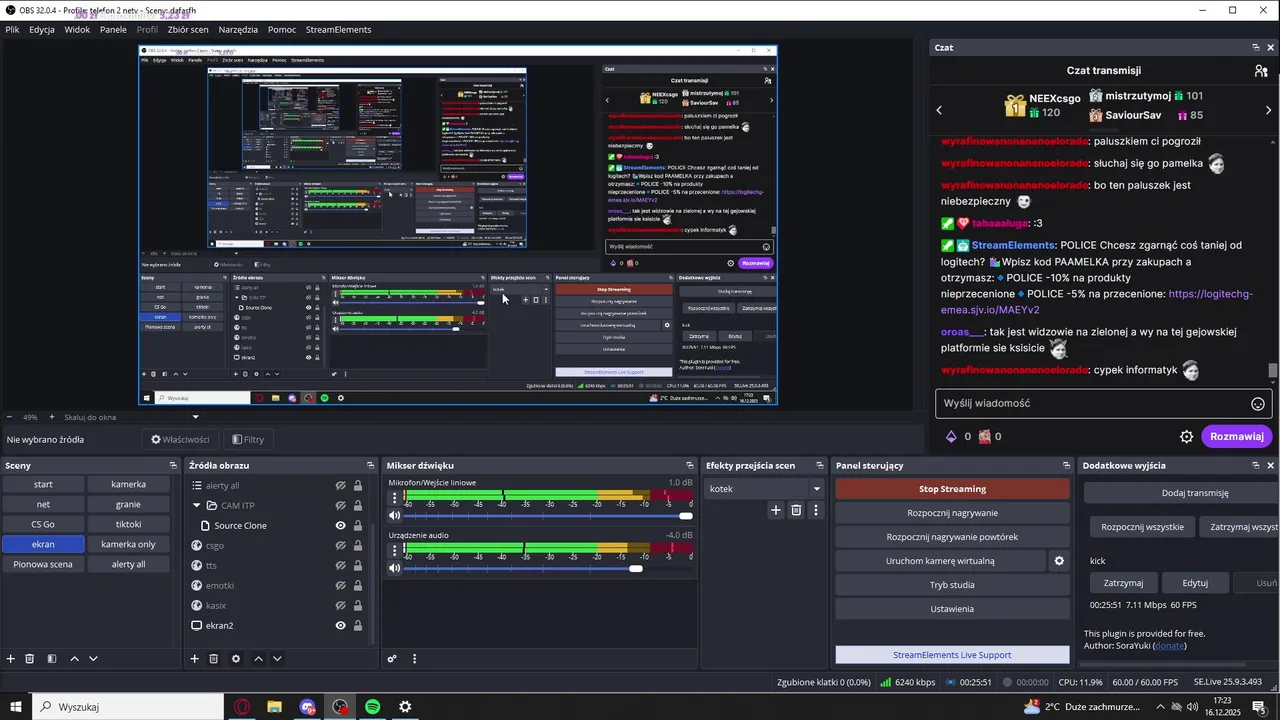The image size is (1280, 720).
Task: Click Wyszukaj taskbar search box
Action: click(127, 707)
